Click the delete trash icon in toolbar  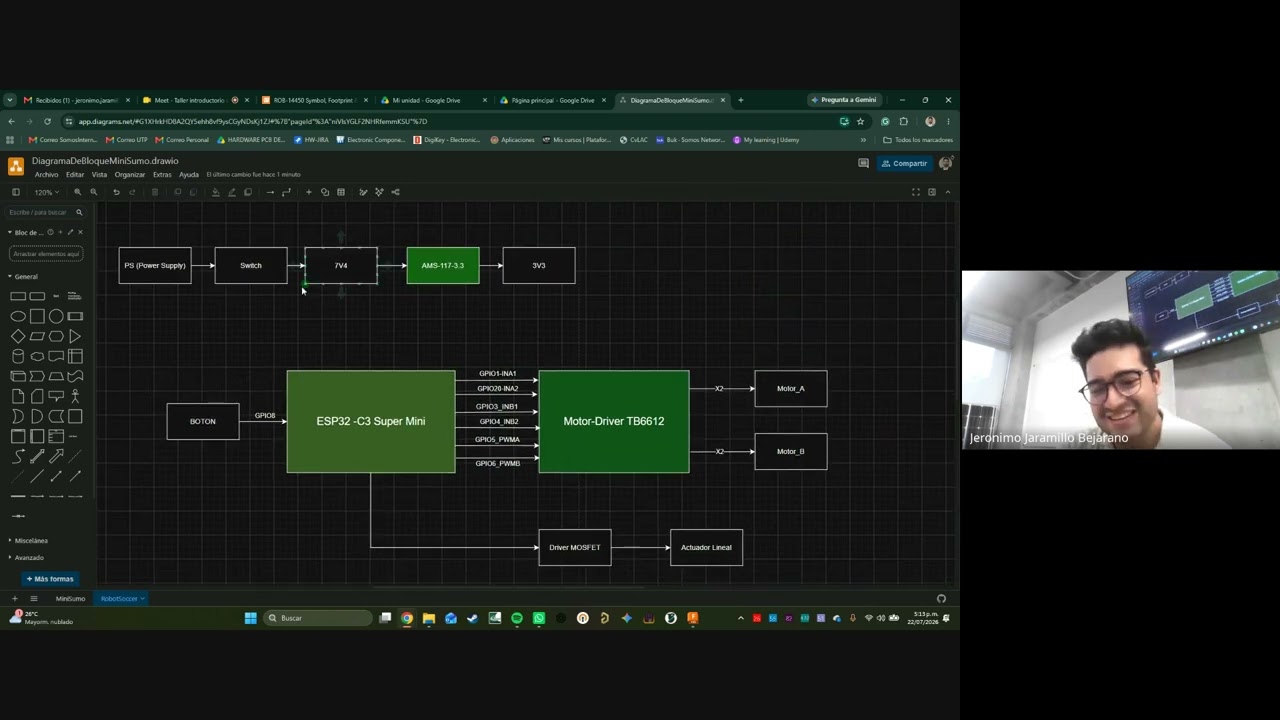click(154, 192)
